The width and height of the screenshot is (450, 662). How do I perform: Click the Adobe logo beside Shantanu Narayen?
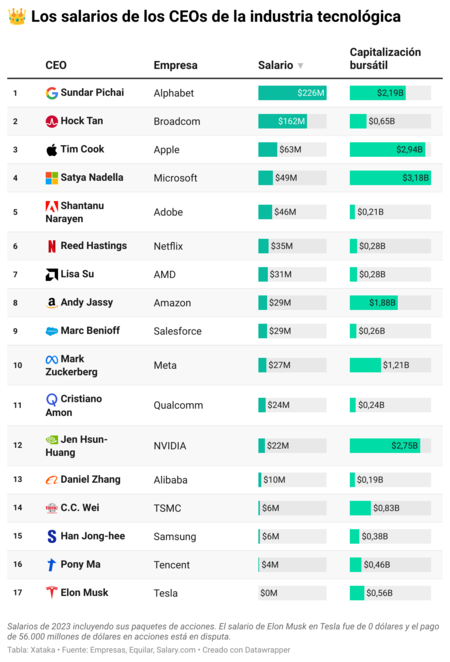point(52,206)
